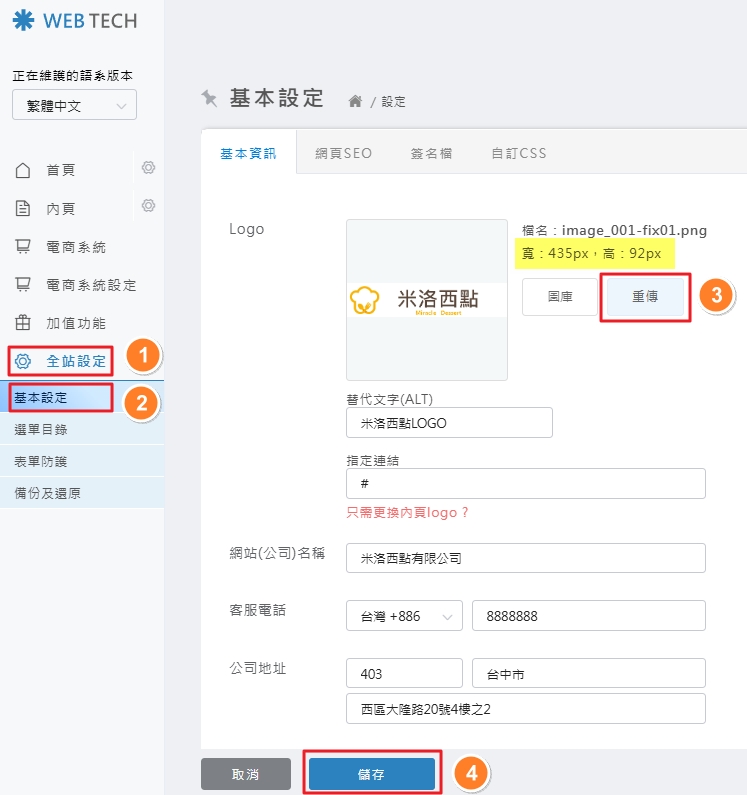
Task: Click the gift icon beside 加值功能
Action: [23, 322]
